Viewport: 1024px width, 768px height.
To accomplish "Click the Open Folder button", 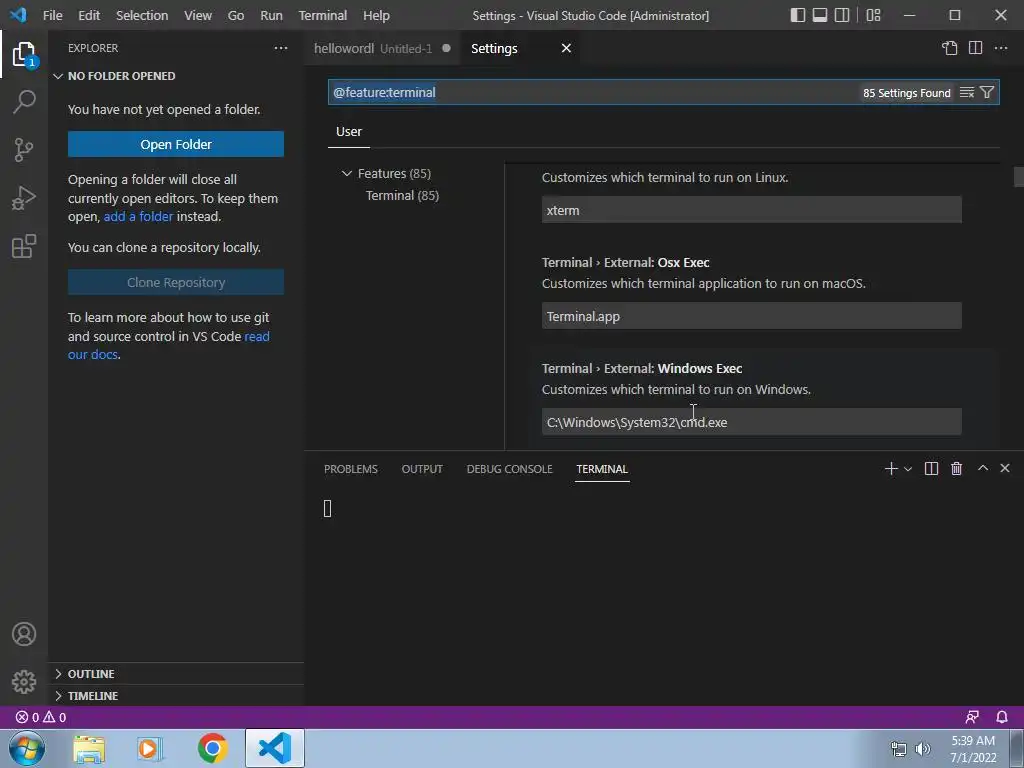I will click(x=176, y=144).
